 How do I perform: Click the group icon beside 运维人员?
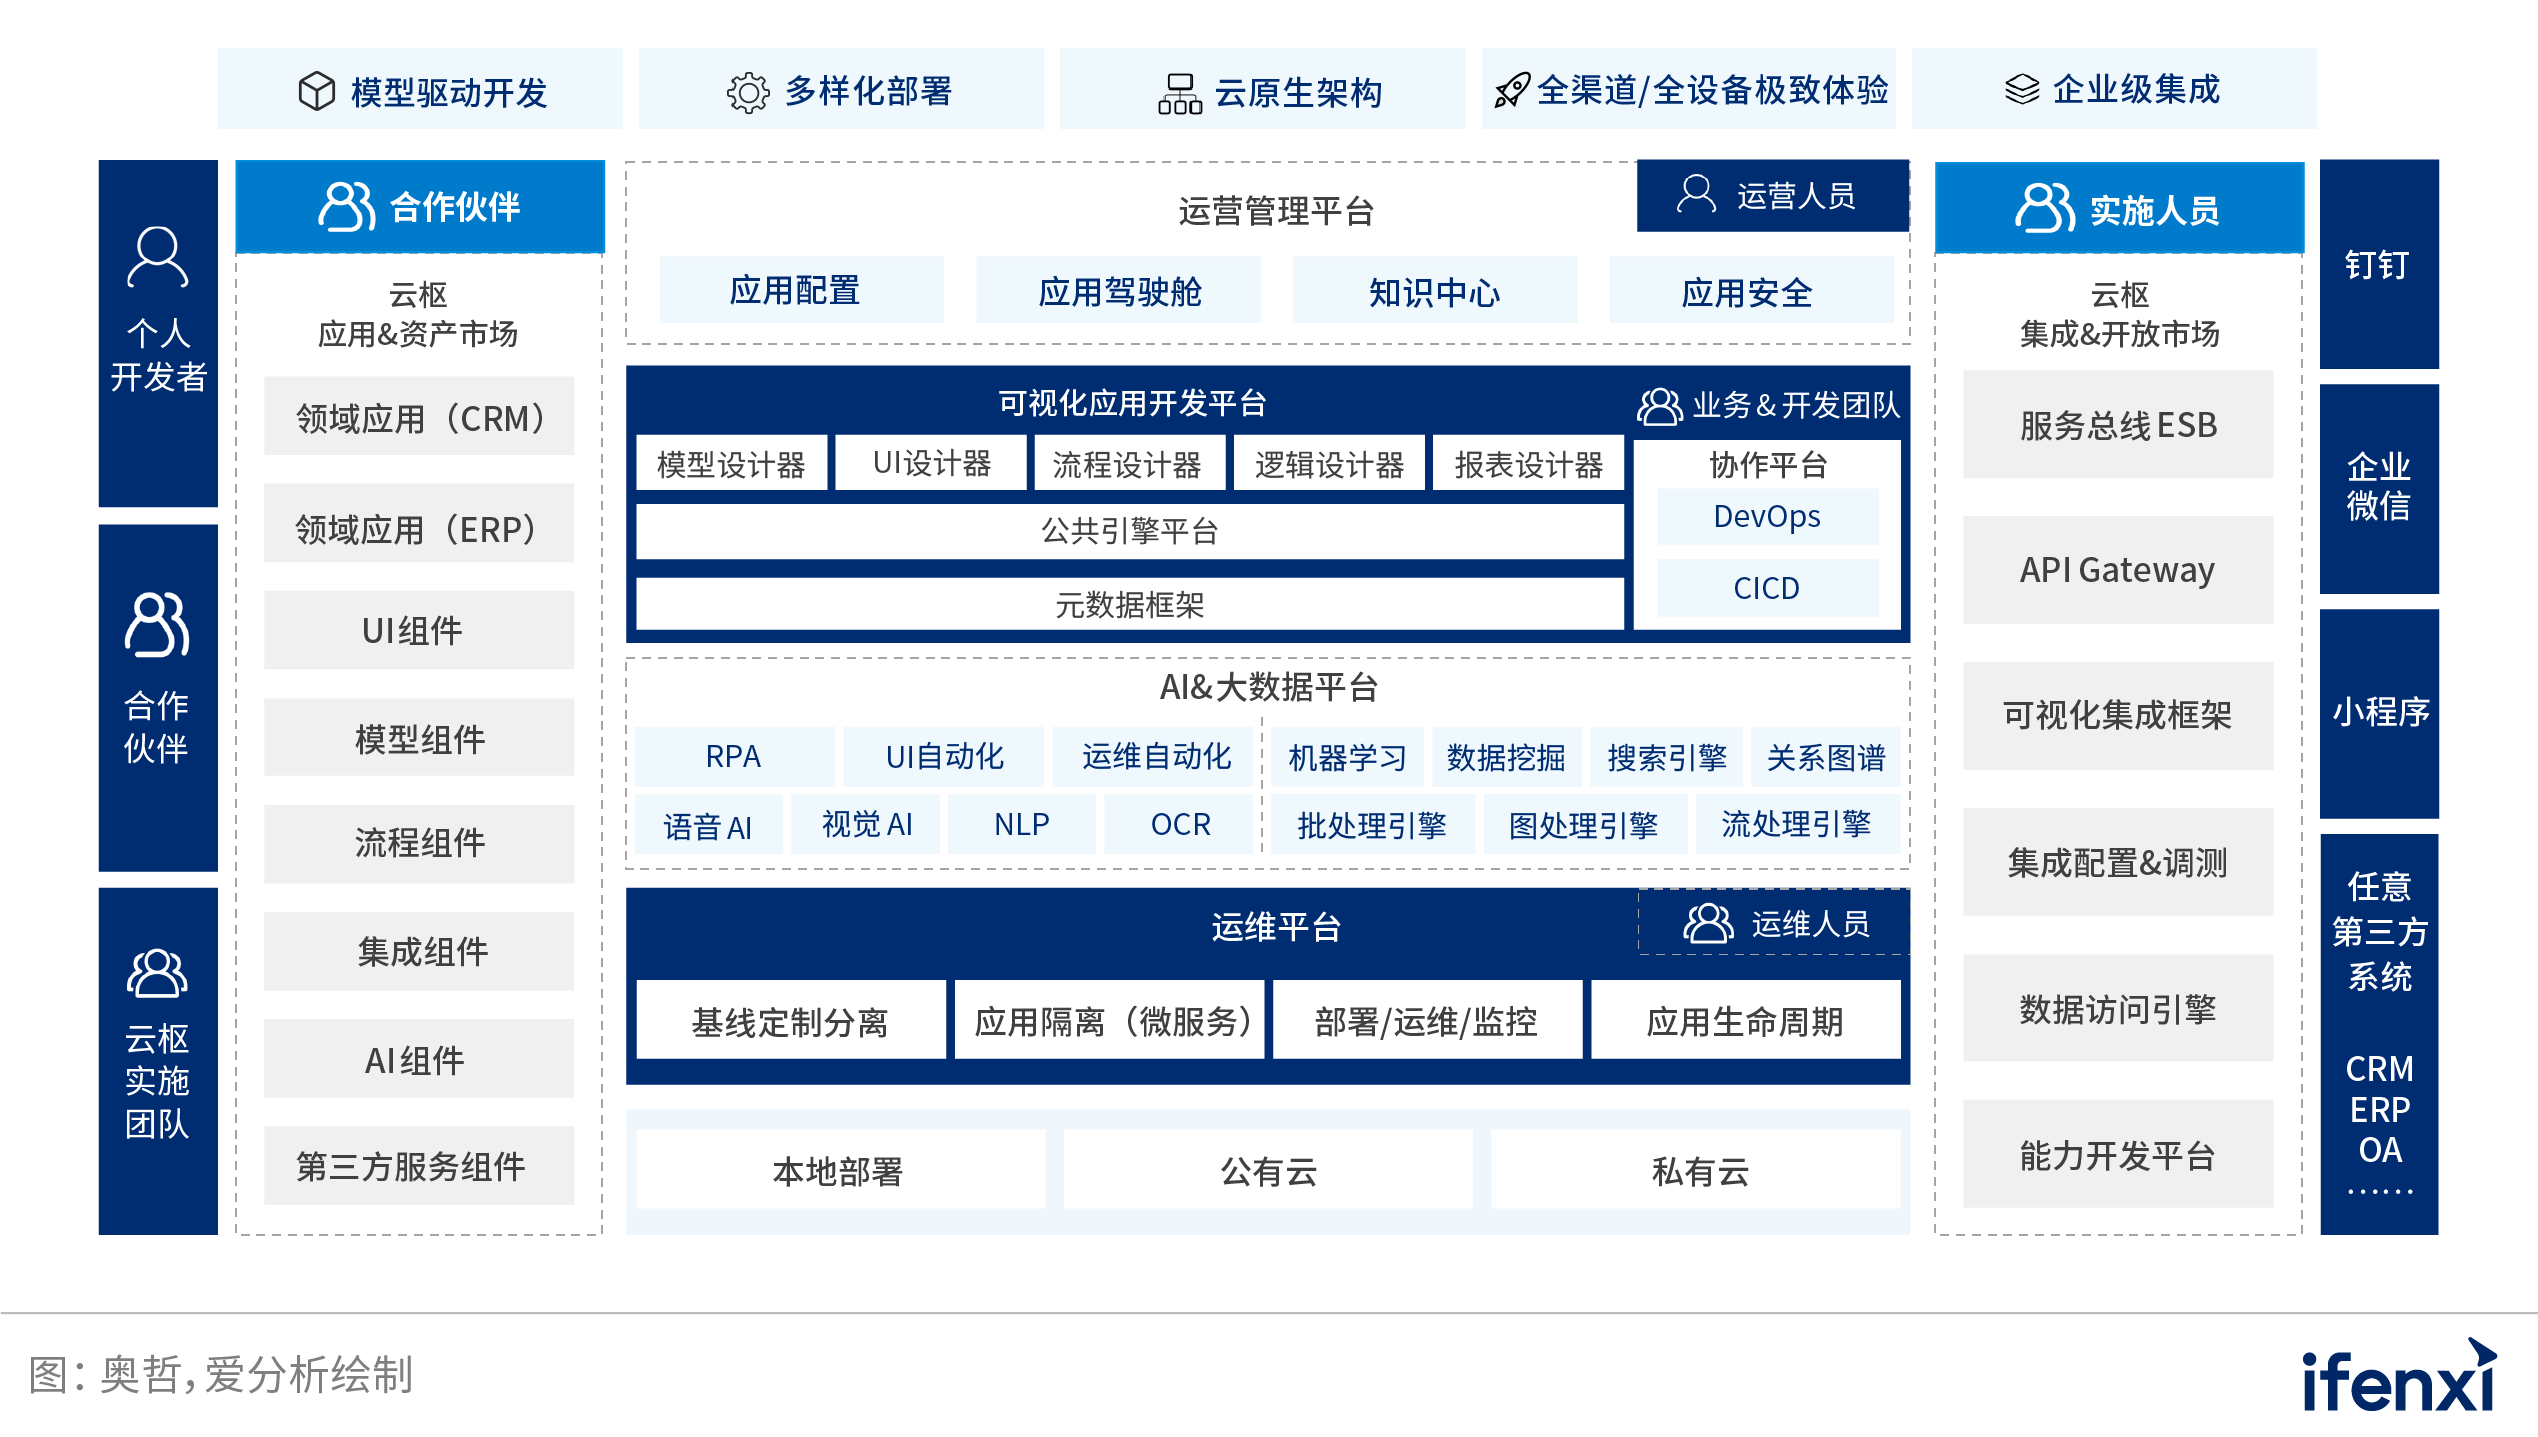[1708, 923]
